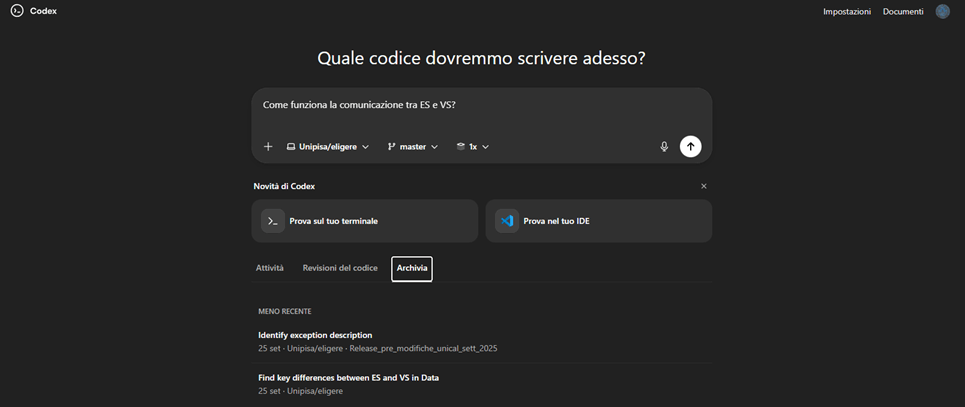
Task: Submit prompt with the up-arrow button
Action: pos(690,147)
